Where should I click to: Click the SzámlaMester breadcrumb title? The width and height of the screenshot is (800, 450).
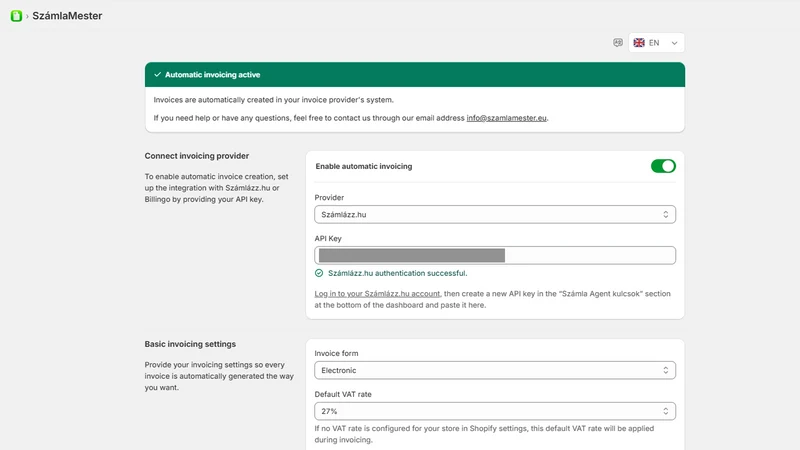pyautogui.click(x=67, y=16)
